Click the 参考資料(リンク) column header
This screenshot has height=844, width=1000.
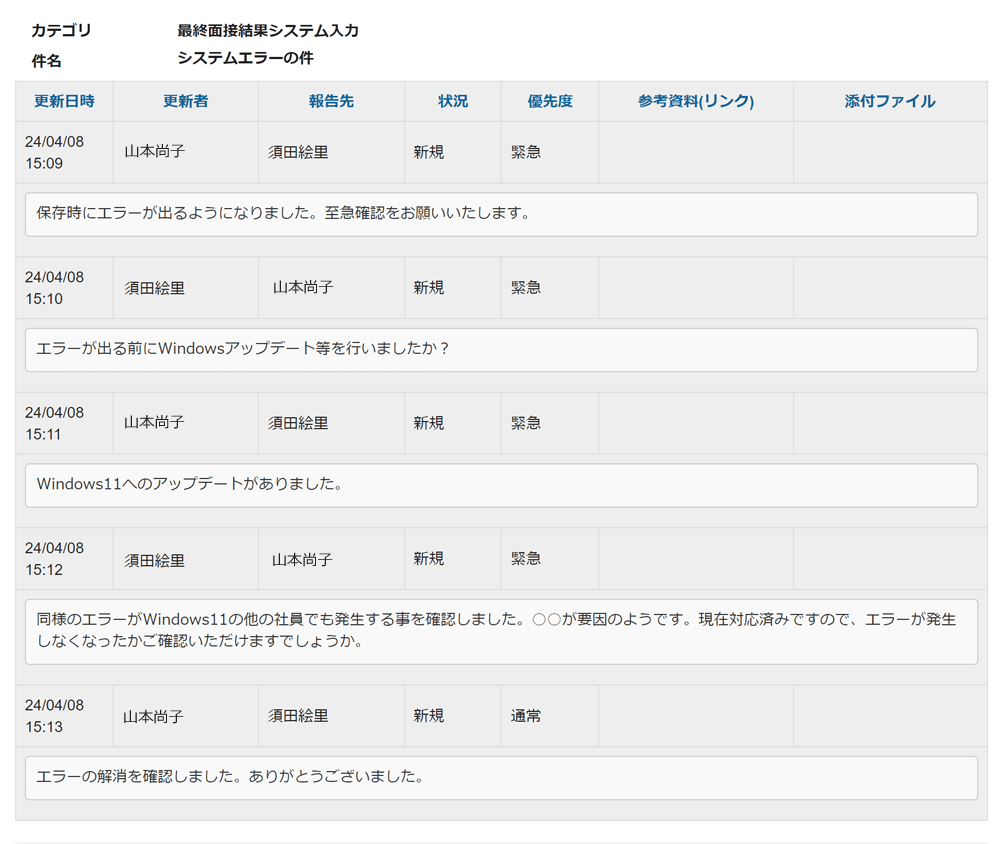pos(696,101)
